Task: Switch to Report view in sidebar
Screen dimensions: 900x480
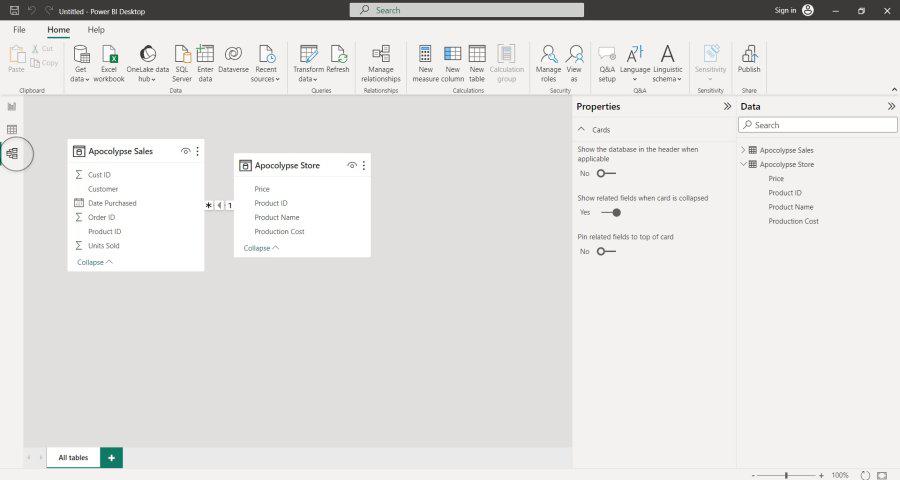Action: pyautogui.click(x=11, y=107)
